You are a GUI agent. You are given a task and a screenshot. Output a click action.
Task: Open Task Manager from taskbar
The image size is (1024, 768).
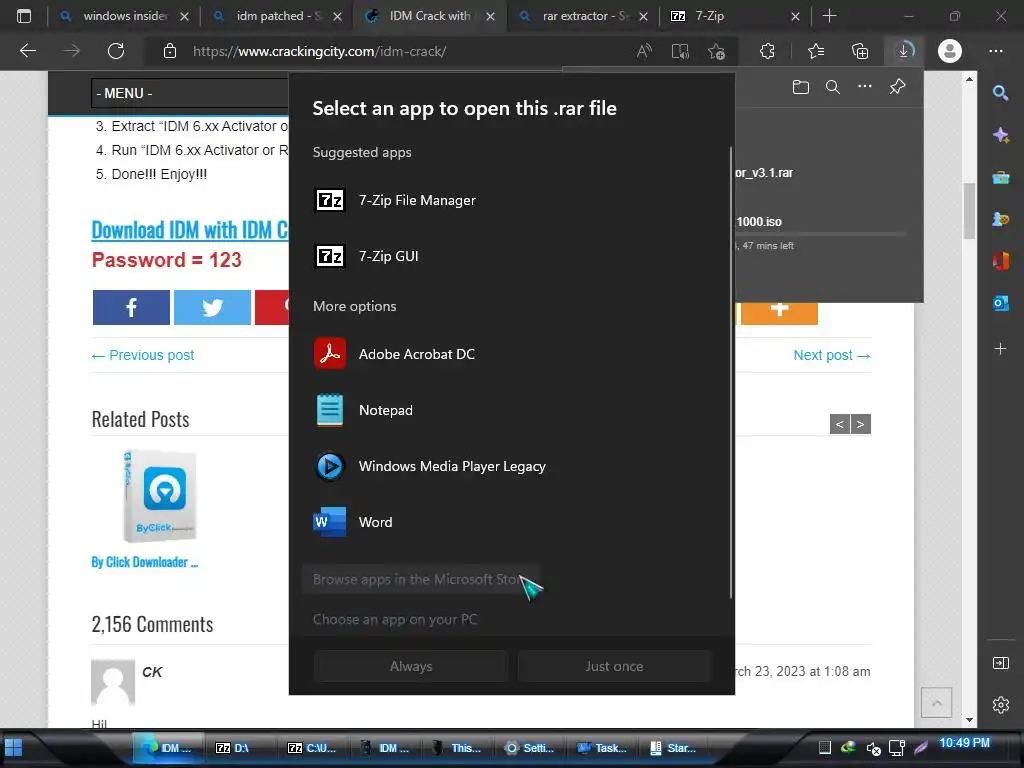coord(601,748)
